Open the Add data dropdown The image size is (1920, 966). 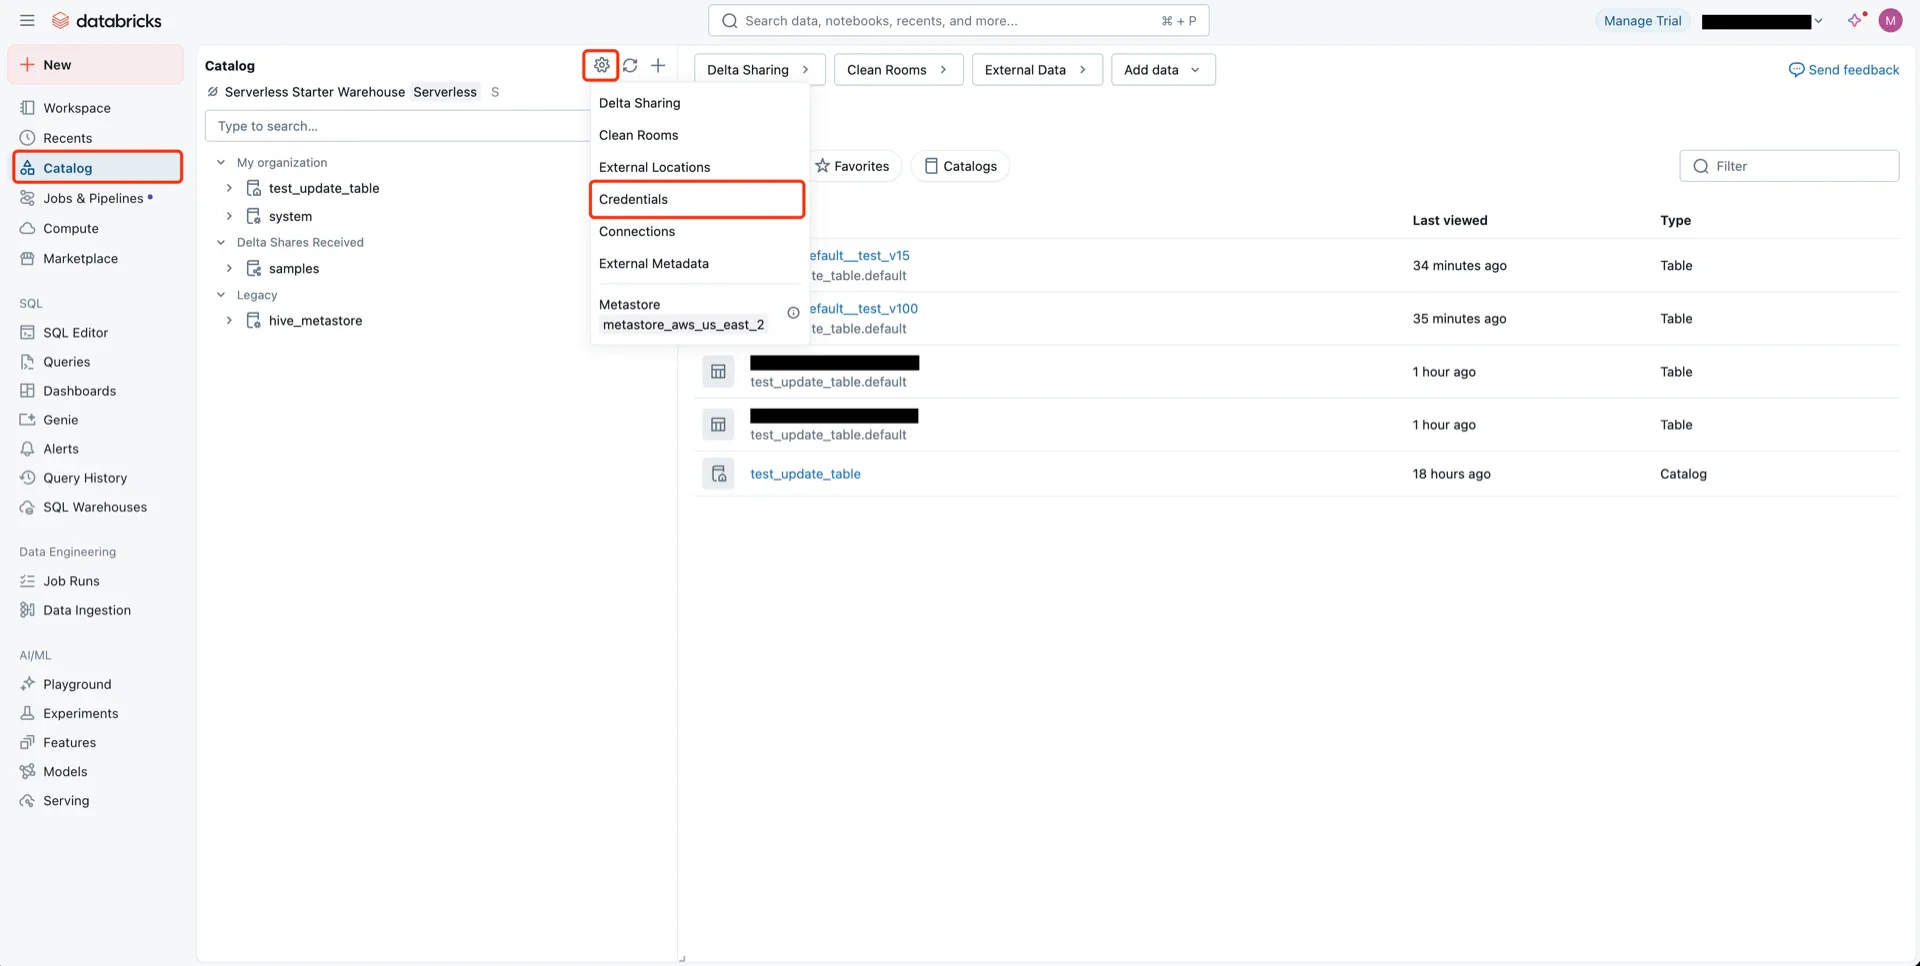(1163, 69)
